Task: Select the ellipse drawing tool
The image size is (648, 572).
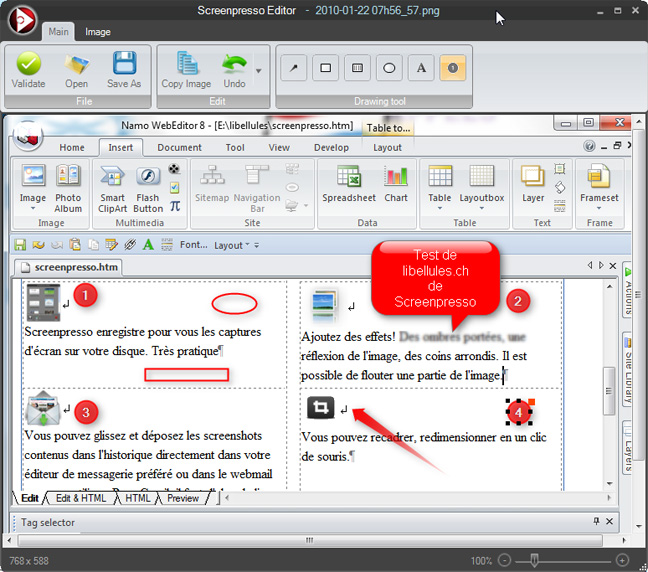Action: pos(389,68)
